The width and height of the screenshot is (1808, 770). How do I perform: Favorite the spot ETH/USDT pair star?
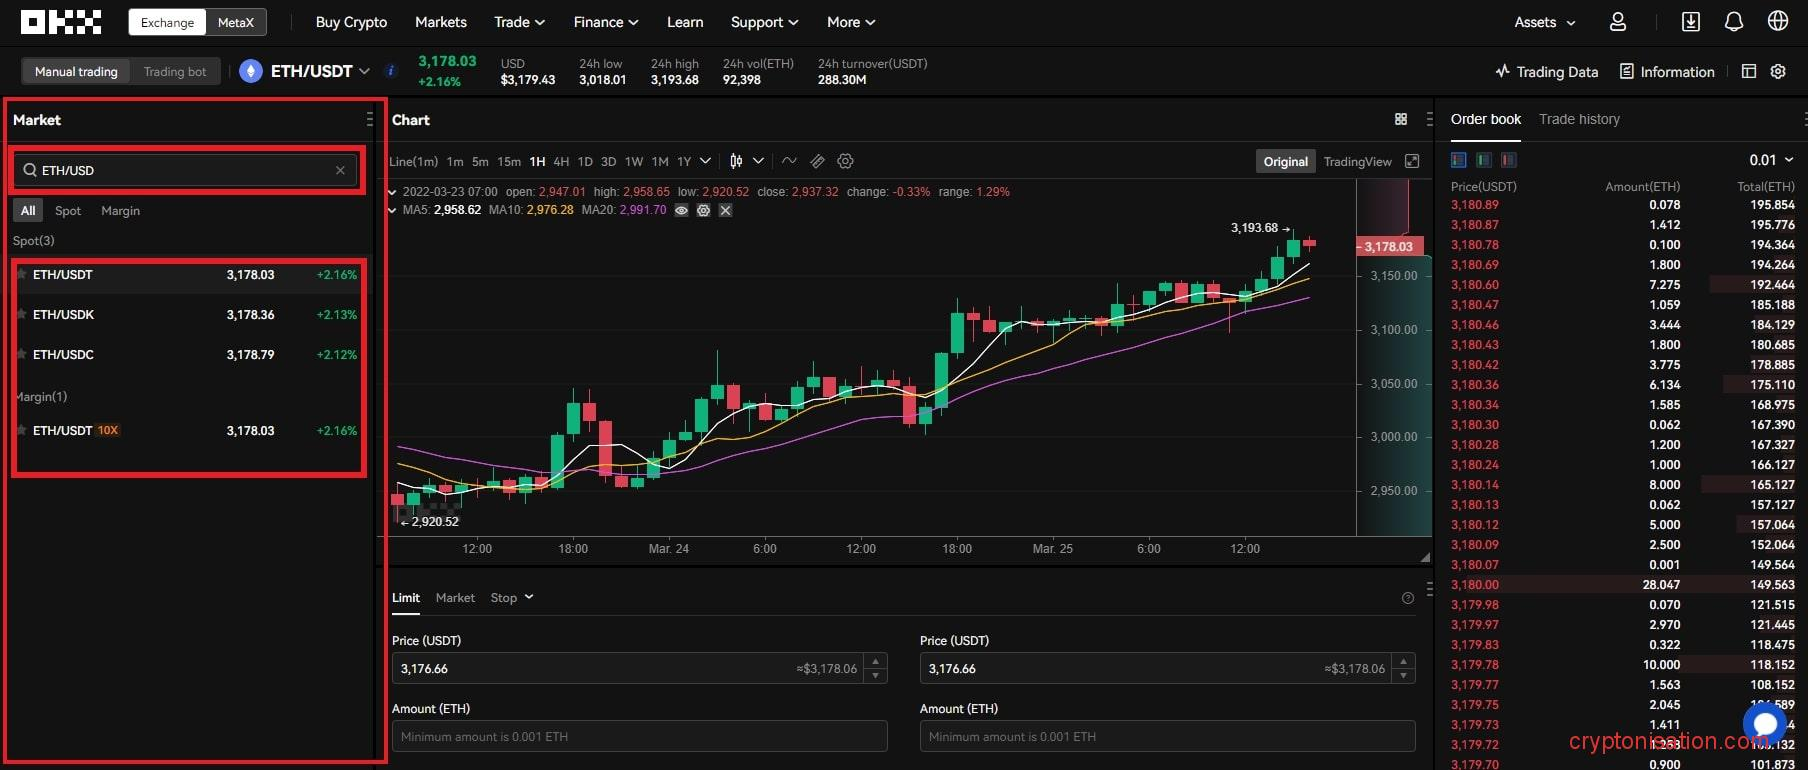(21, 274)
